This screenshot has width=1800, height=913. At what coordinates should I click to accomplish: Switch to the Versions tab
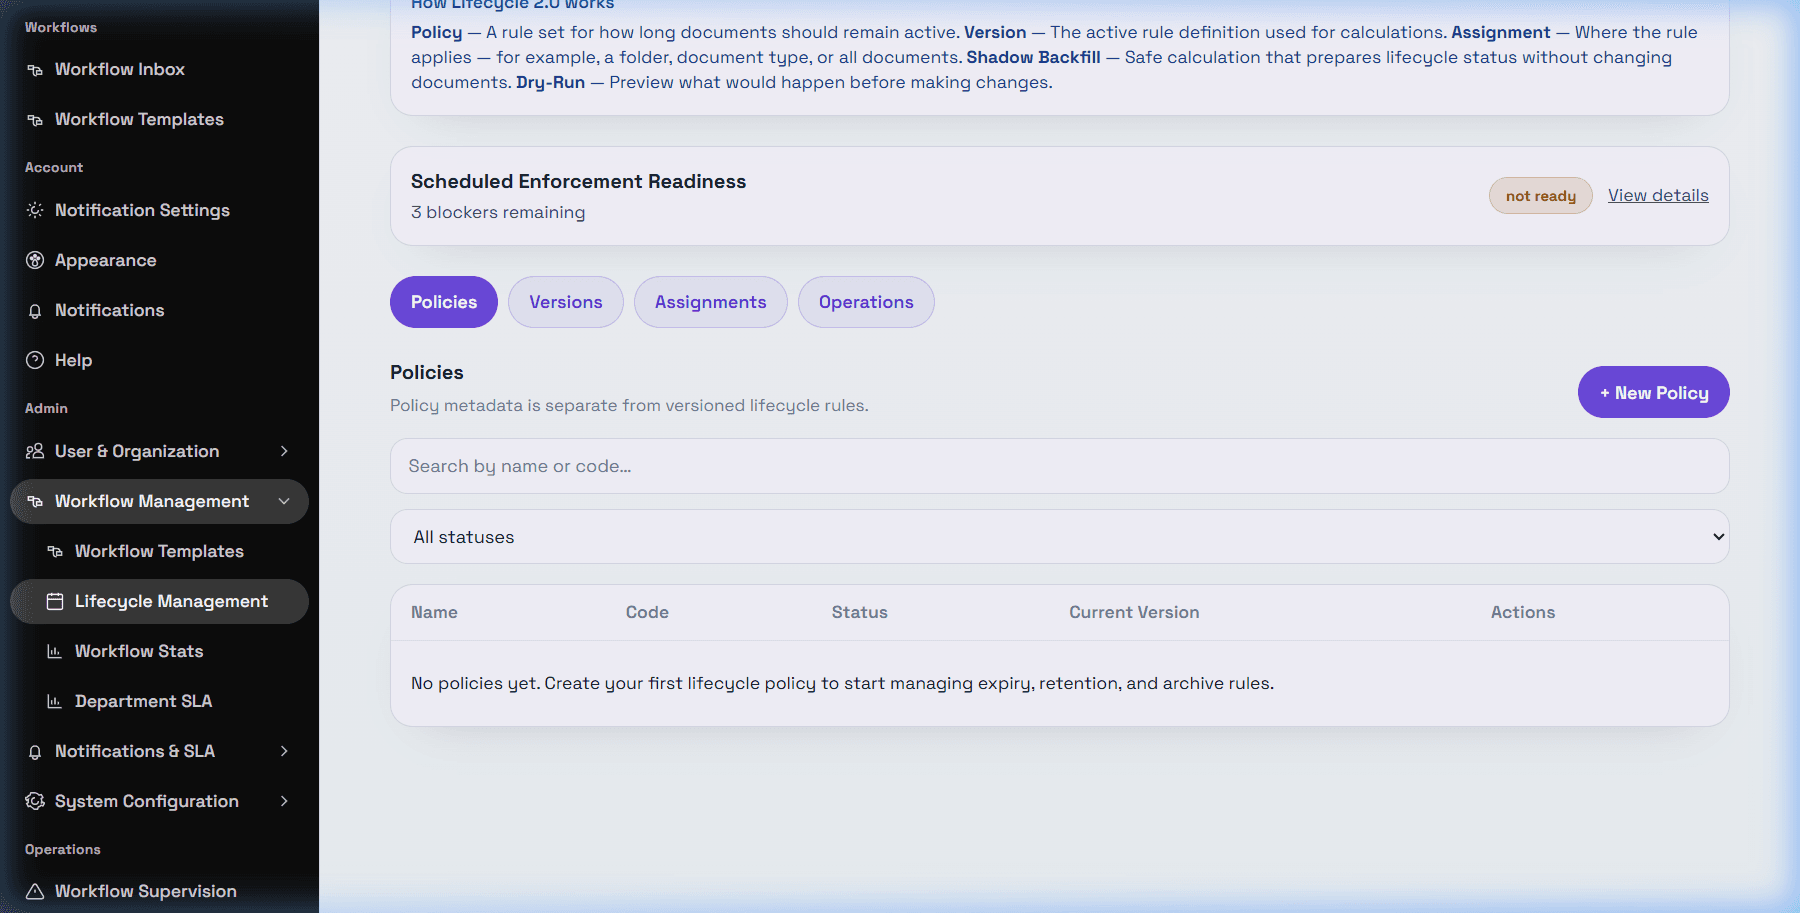(566, 302)
